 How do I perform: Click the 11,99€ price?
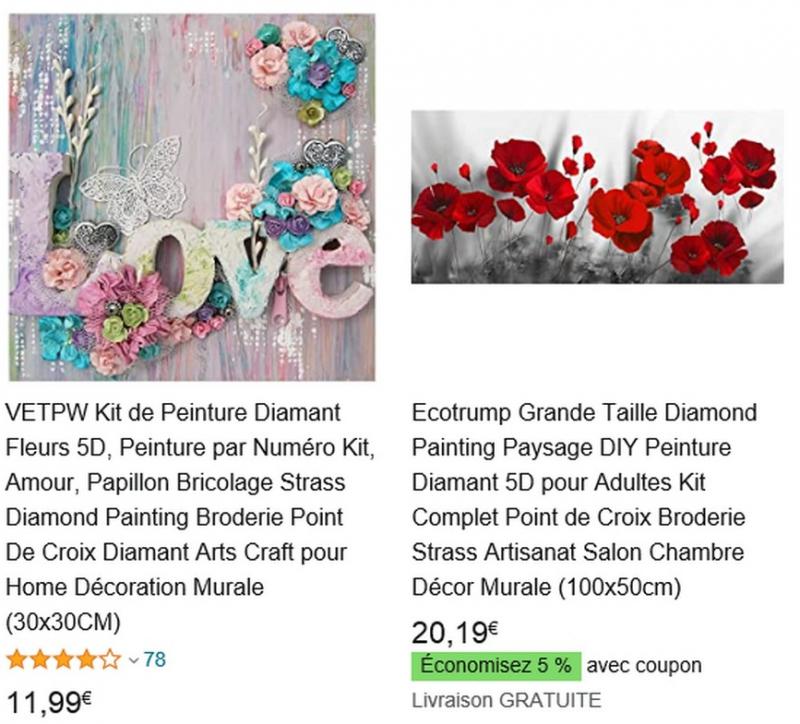pyautogui.click(x=48, y=702)
